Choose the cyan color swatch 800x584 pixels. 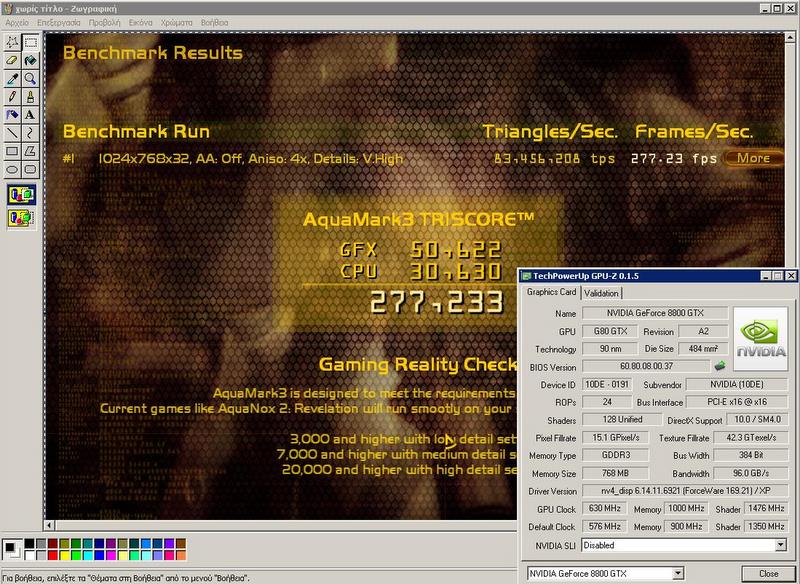88,555
